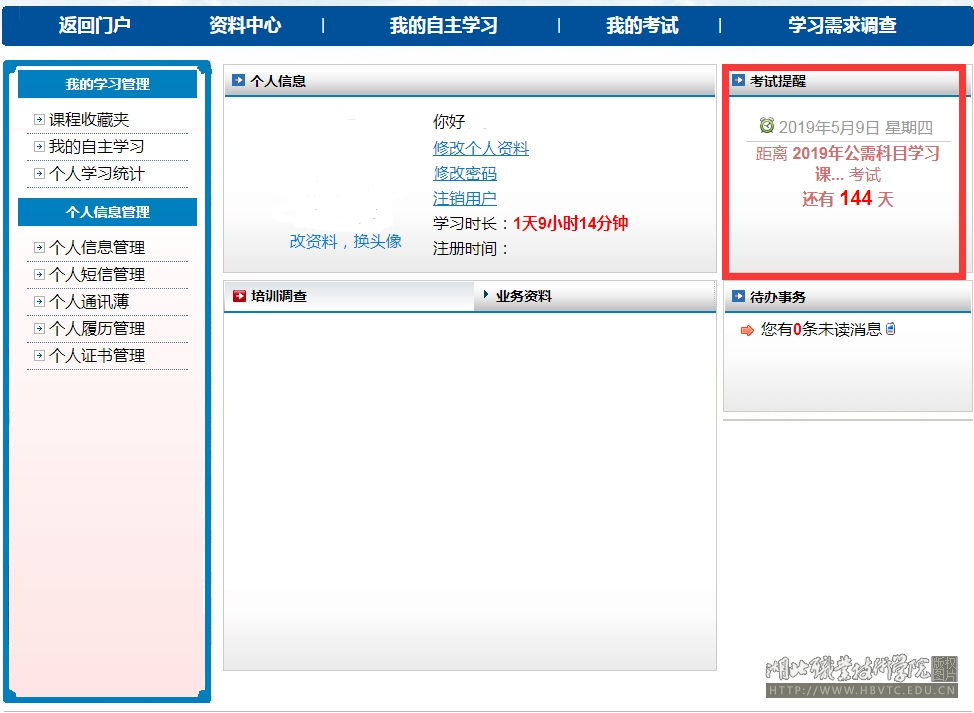Image resolution: width=974 pixels, height=713 pixels.
Task: Click the icon beside 课程收藏夹
Action: click(x=39, y=120)
